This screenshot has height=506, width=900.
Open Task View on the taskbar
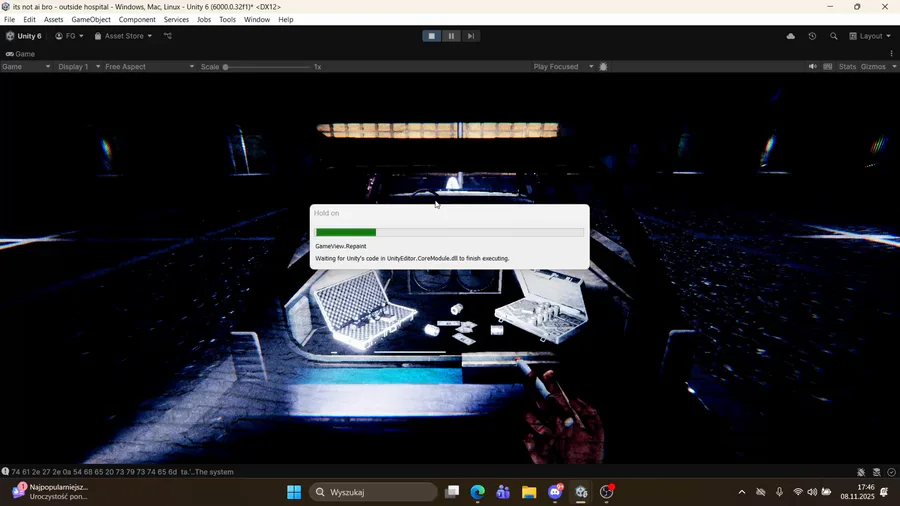tap(452, 492)
